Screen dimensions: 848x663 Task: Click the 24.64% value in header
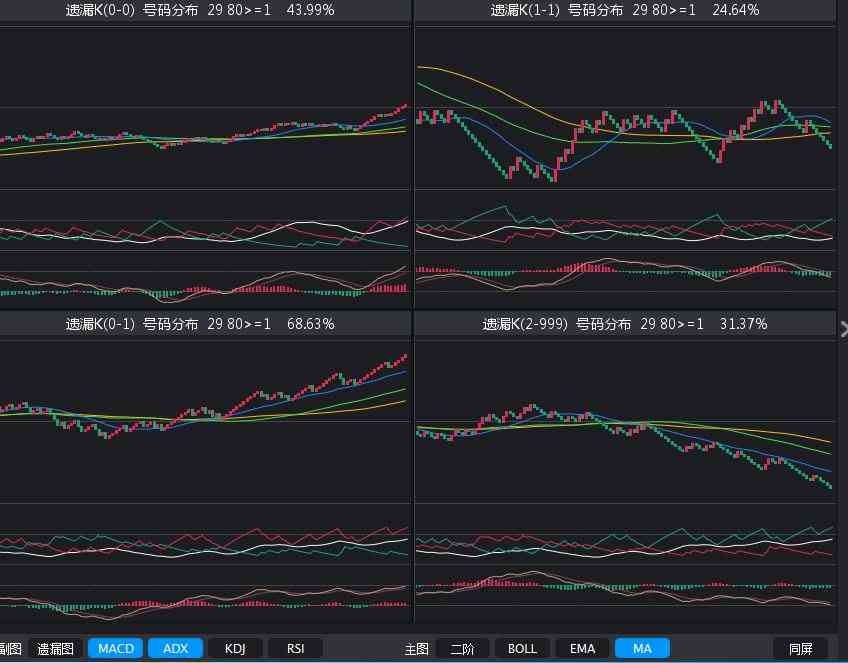click(736, 10)
